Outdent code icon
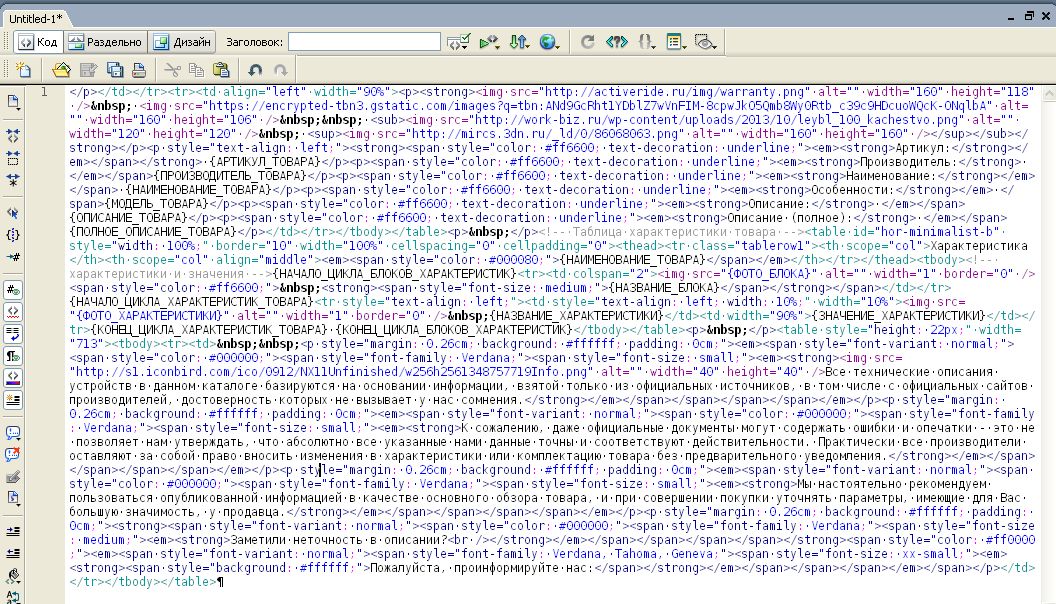Screen dimensions: 1056x604 13,554
